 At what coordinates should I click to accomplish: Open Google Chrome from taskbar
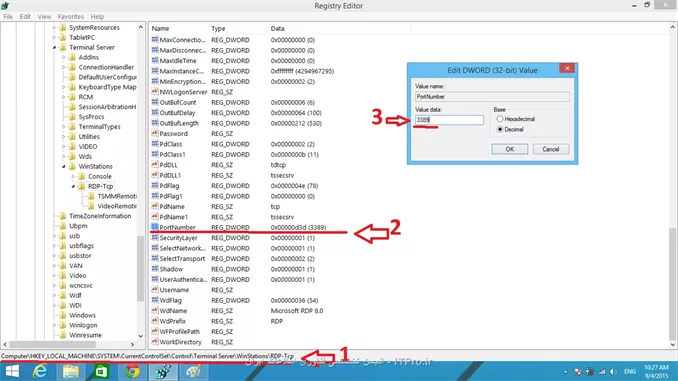click(x=132, y=371)
